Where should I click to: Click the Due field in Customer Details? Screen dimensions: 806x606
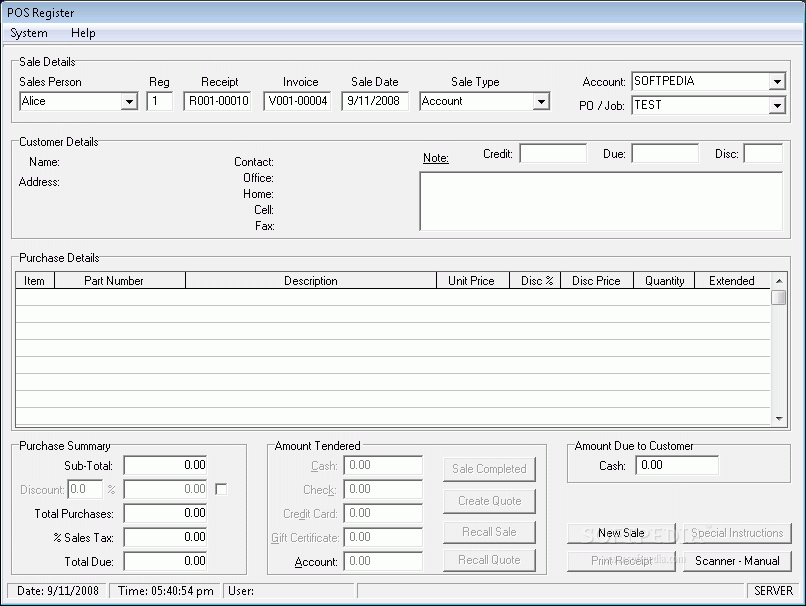click(x=665, y=154)
